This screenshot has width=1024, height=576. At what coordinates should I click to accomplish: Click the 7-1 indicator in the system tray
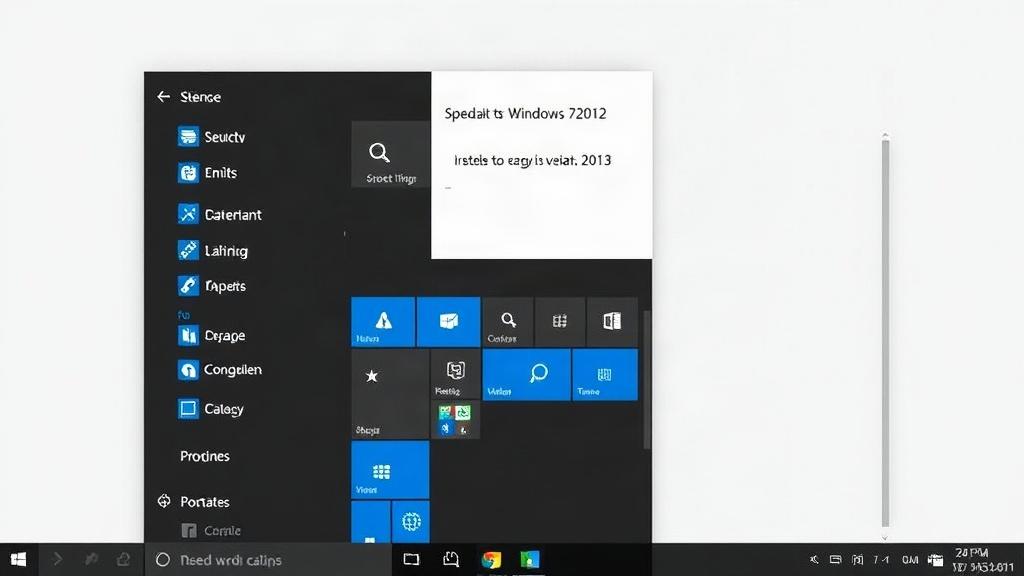coord(881,560)
